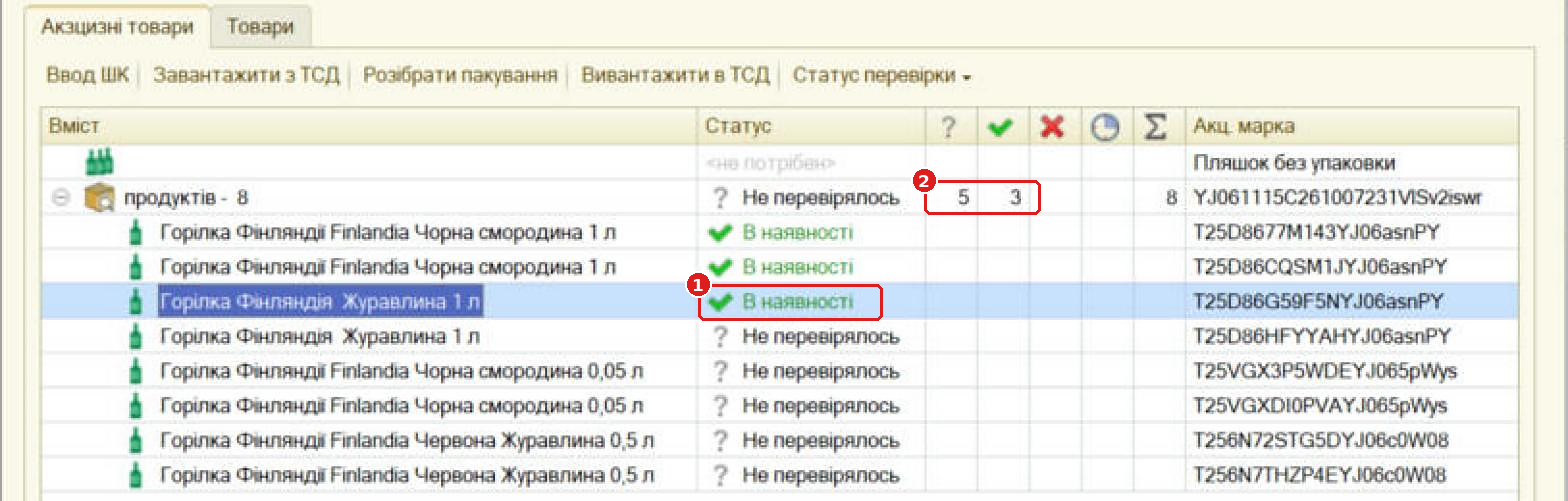Click the Статус column header
The width and height of the screenshot is (1568, 501).
[811, 127]
